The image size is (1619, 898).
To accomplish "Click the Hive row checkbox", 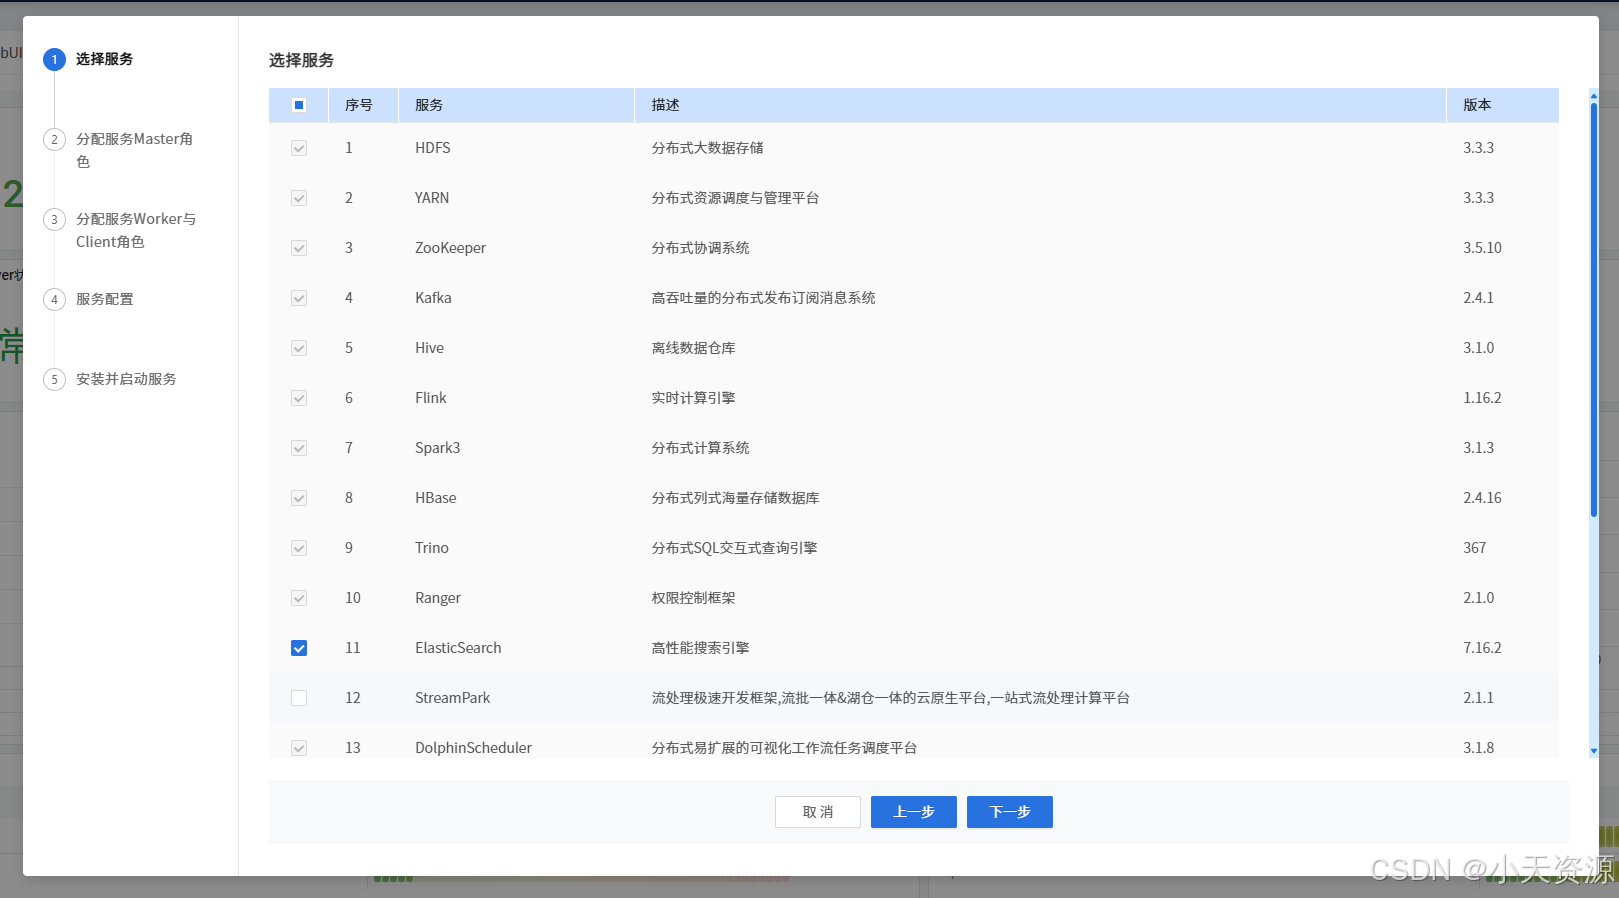I will (x=299, y=348).
